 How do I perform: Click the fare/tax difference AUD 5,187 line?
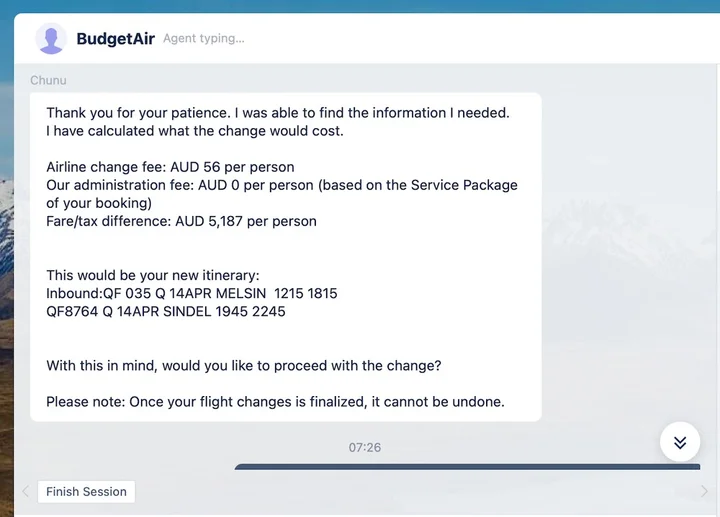point(181,221)
